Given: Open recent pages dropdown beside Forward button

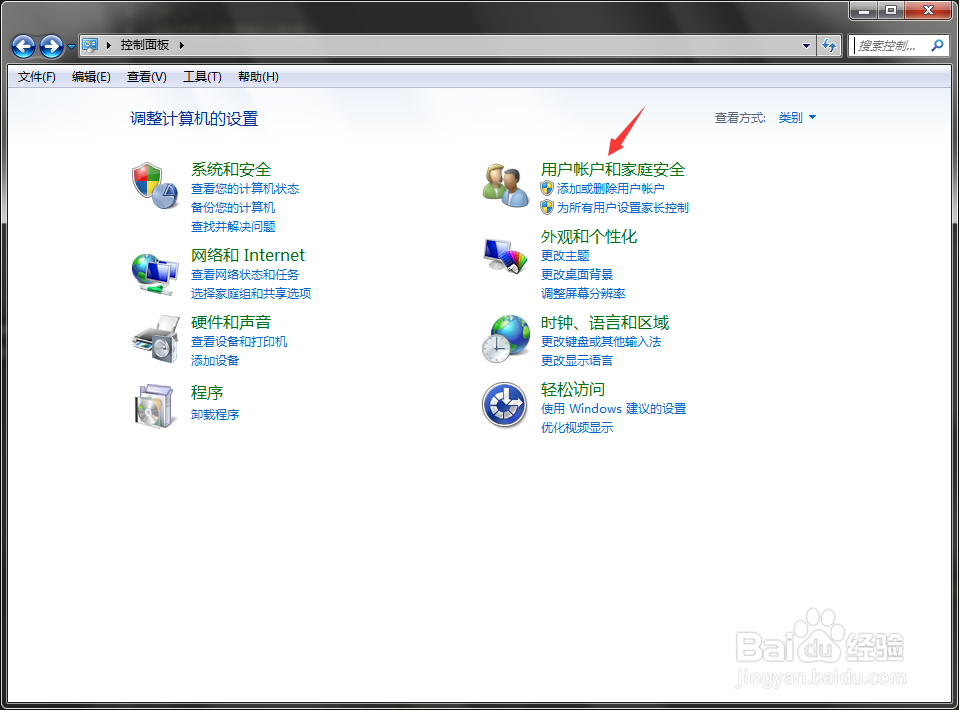Looking at the screenshot, I should pyautogui.click(x=71, y=46).
